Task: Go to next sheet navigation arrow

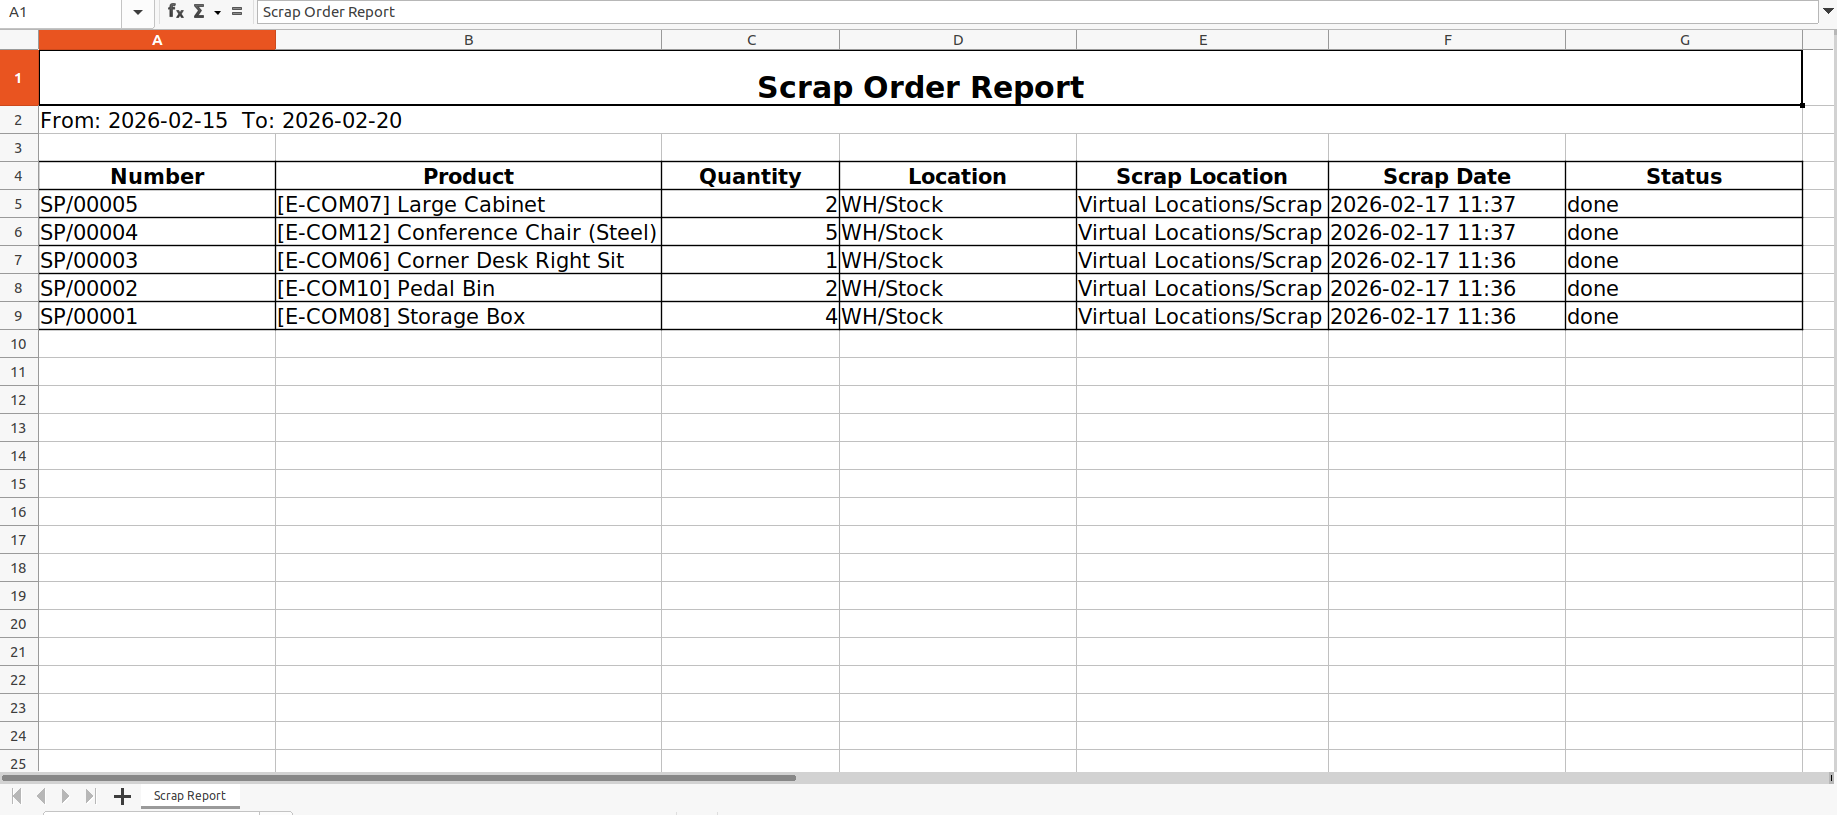Action: coord(65,796)
